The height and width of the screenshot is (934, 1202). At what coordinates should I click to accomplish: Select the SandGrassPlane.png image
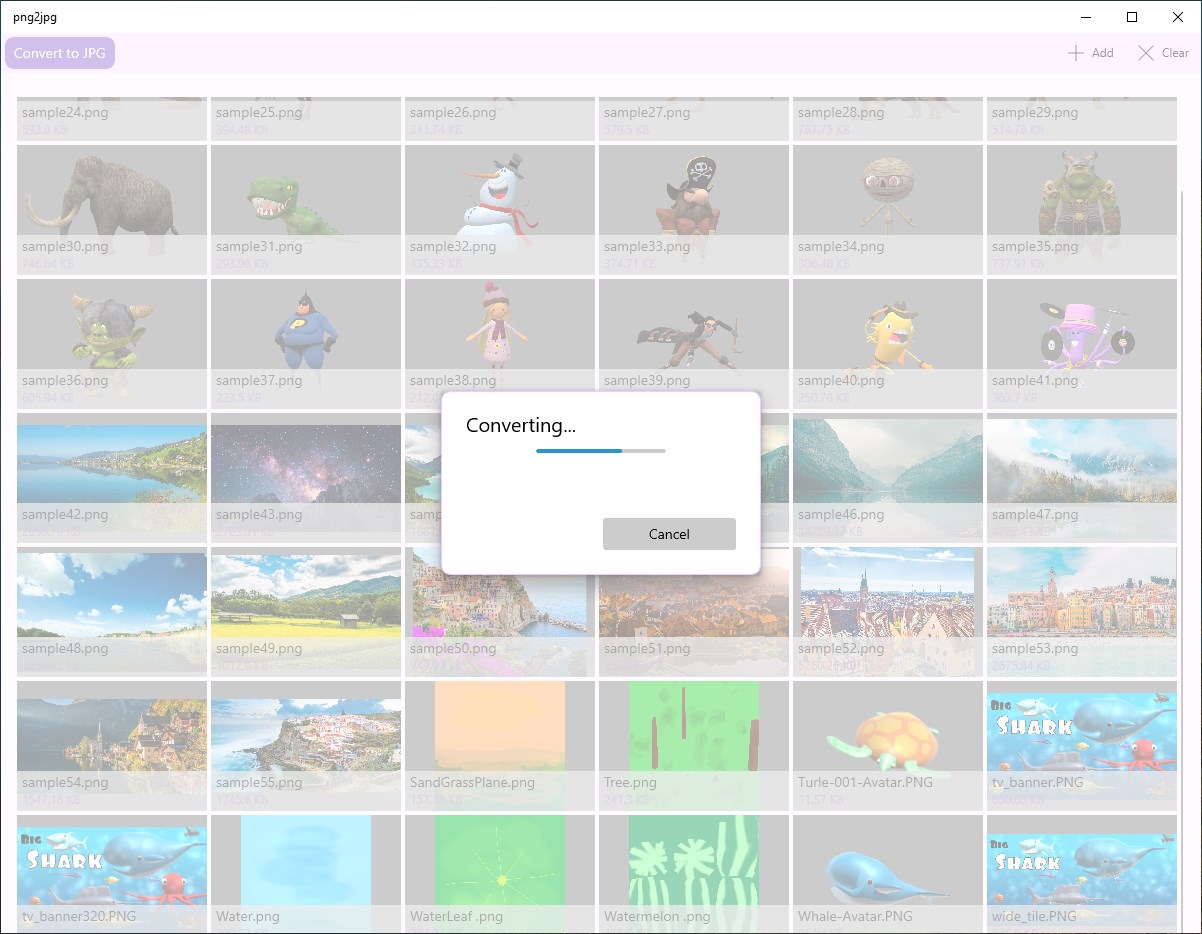pos(500,745)
